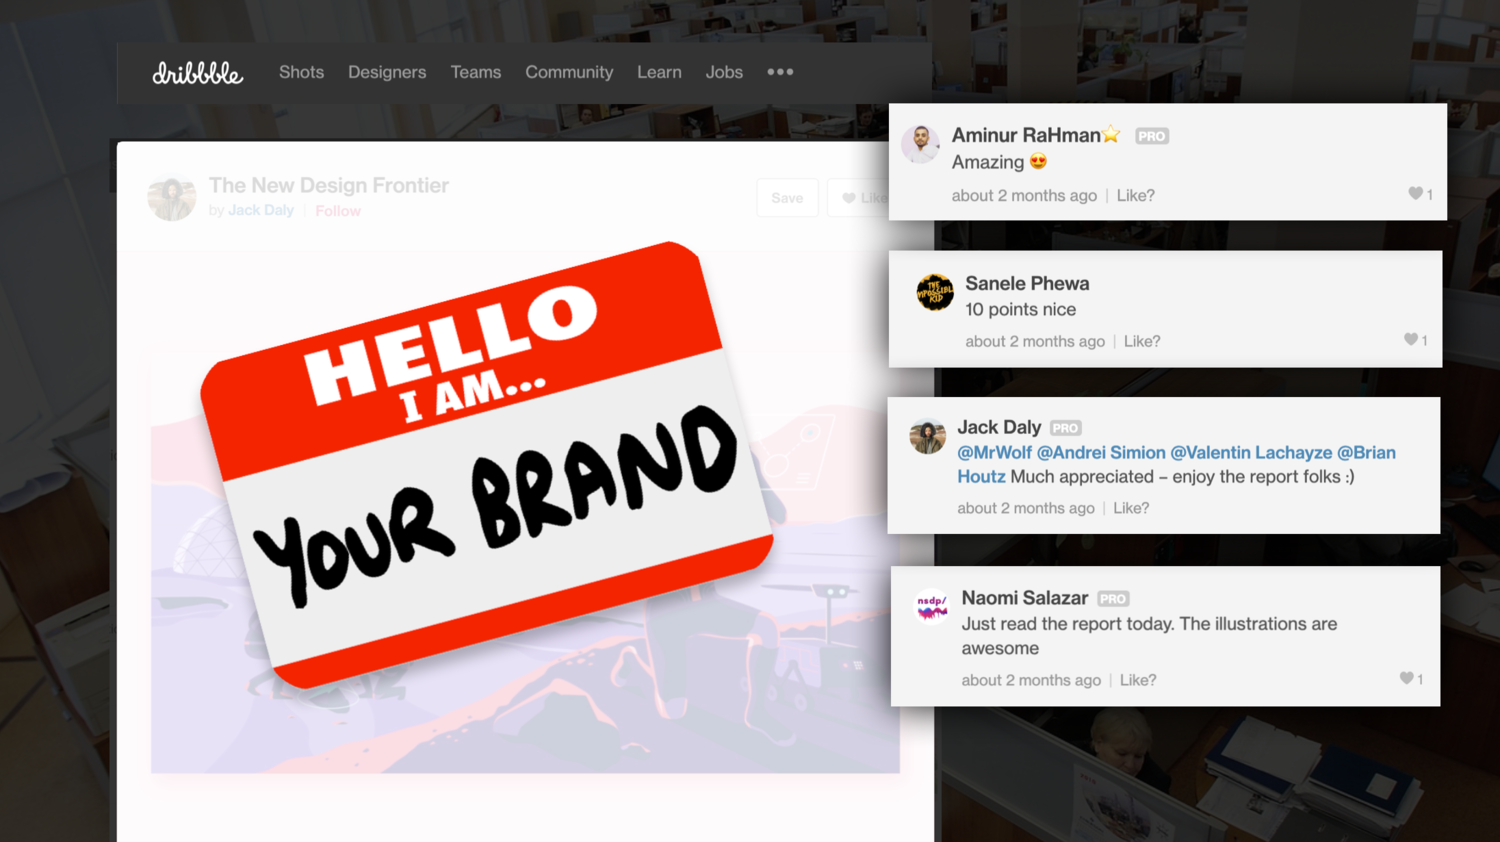Click the PRO badge next to Aminur RaHman
1500x842 pixels.
[1152, 136]
